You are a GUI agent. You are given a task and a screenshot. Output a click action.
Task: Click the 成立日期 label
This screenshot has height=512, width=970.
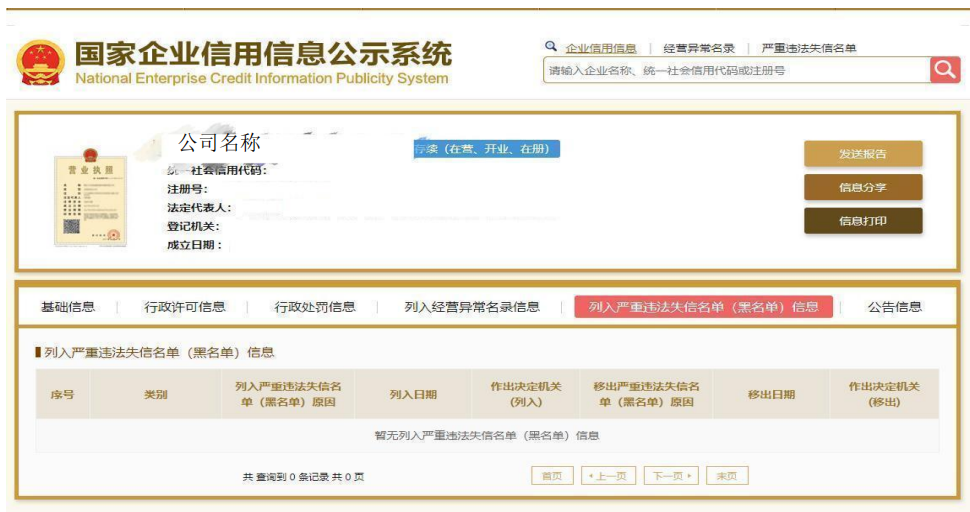pyautogui.click(x=194, y=245)
